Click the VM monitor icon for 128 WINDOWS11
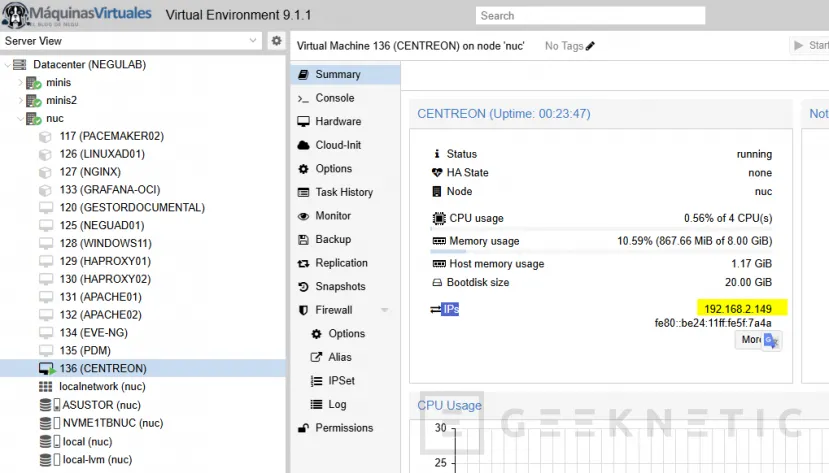Viewport: 829px width, 473px height. tap(46, 244)
